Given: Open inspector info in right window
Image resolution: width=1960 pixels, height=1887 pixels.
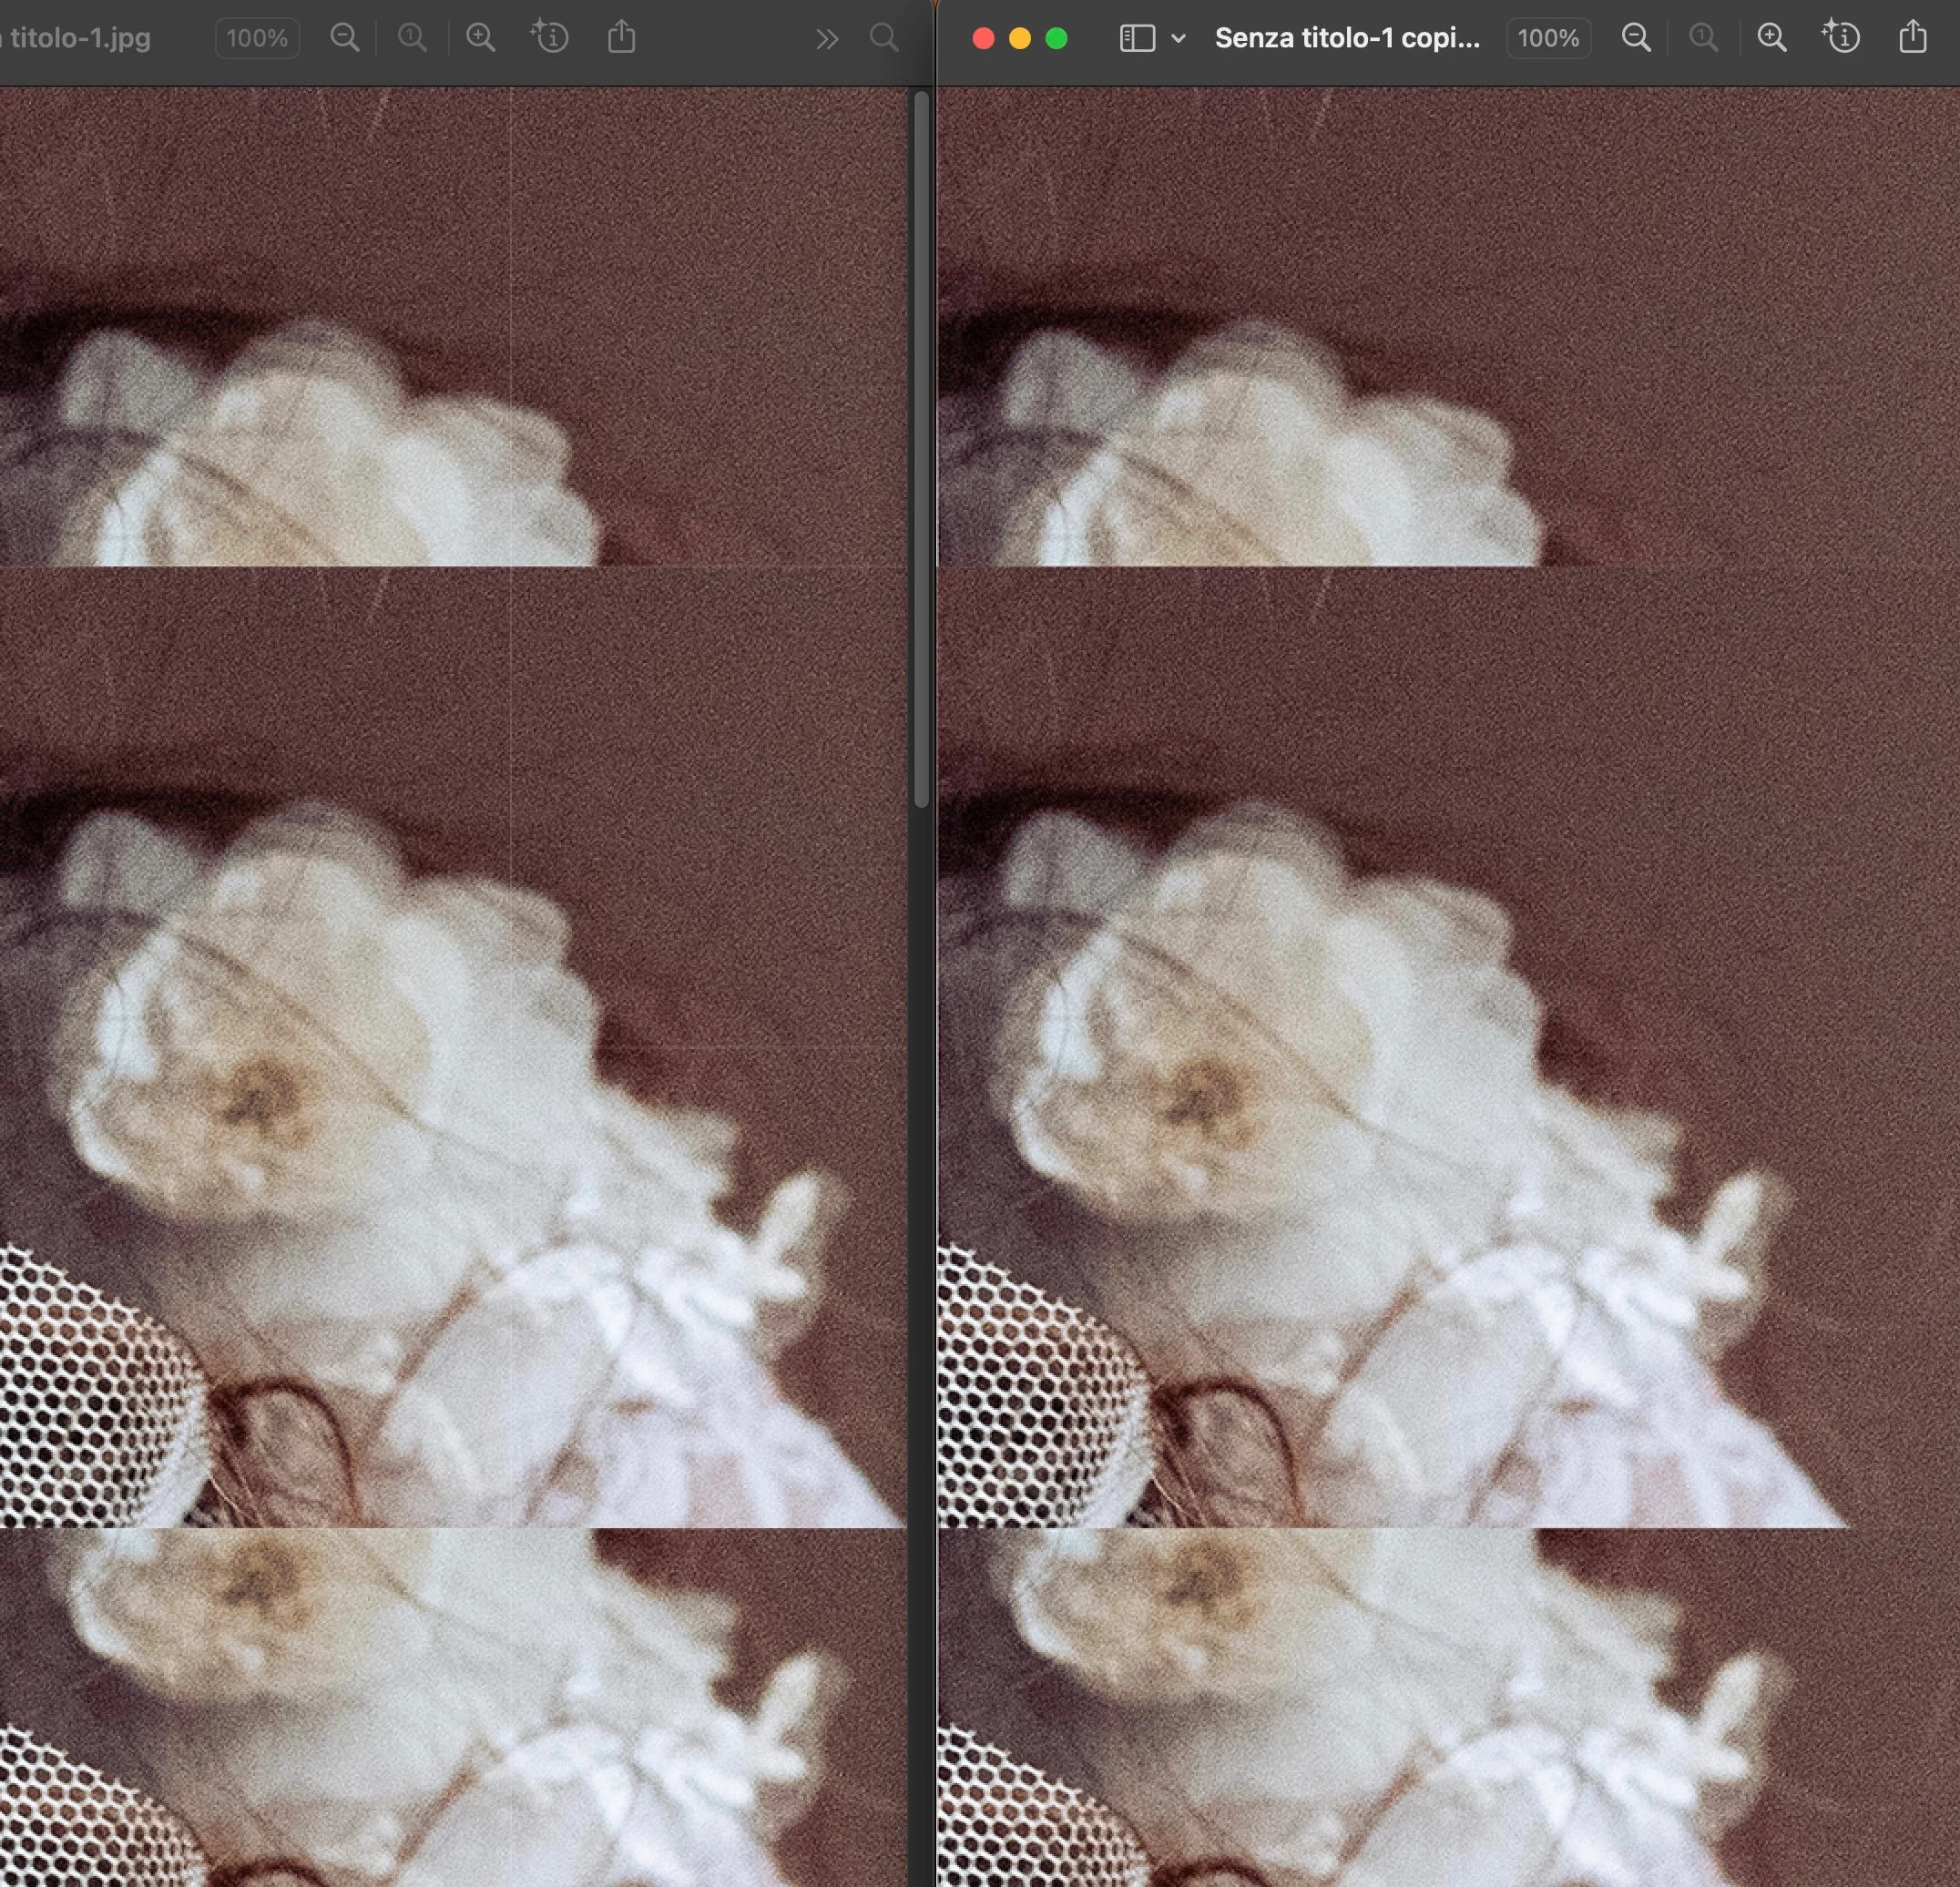Looking at the screenshot, I should [x=1841, y=38].
